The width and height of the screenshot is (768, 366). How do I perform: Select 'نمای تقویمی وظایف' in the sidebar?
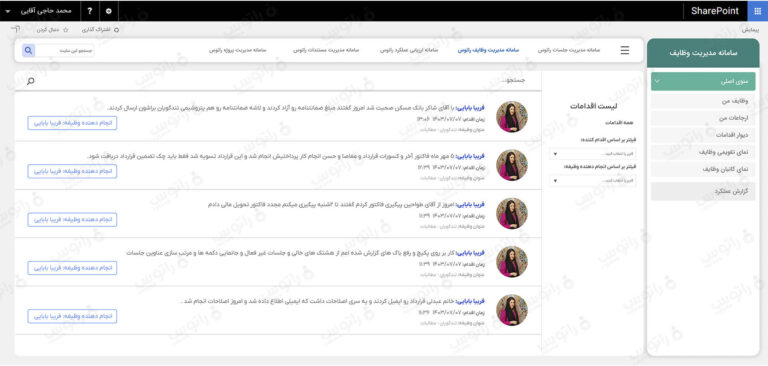pos(703,152)
